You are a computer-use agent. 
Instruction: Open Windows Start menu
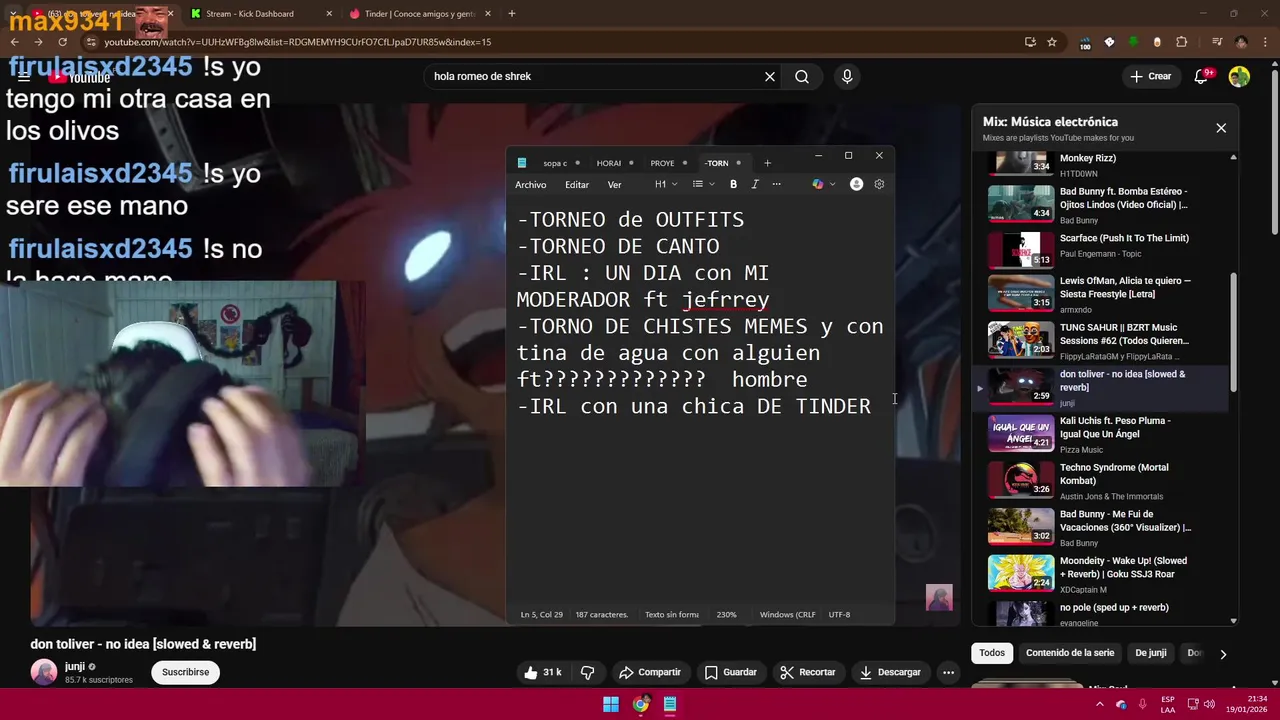[611, 704]
